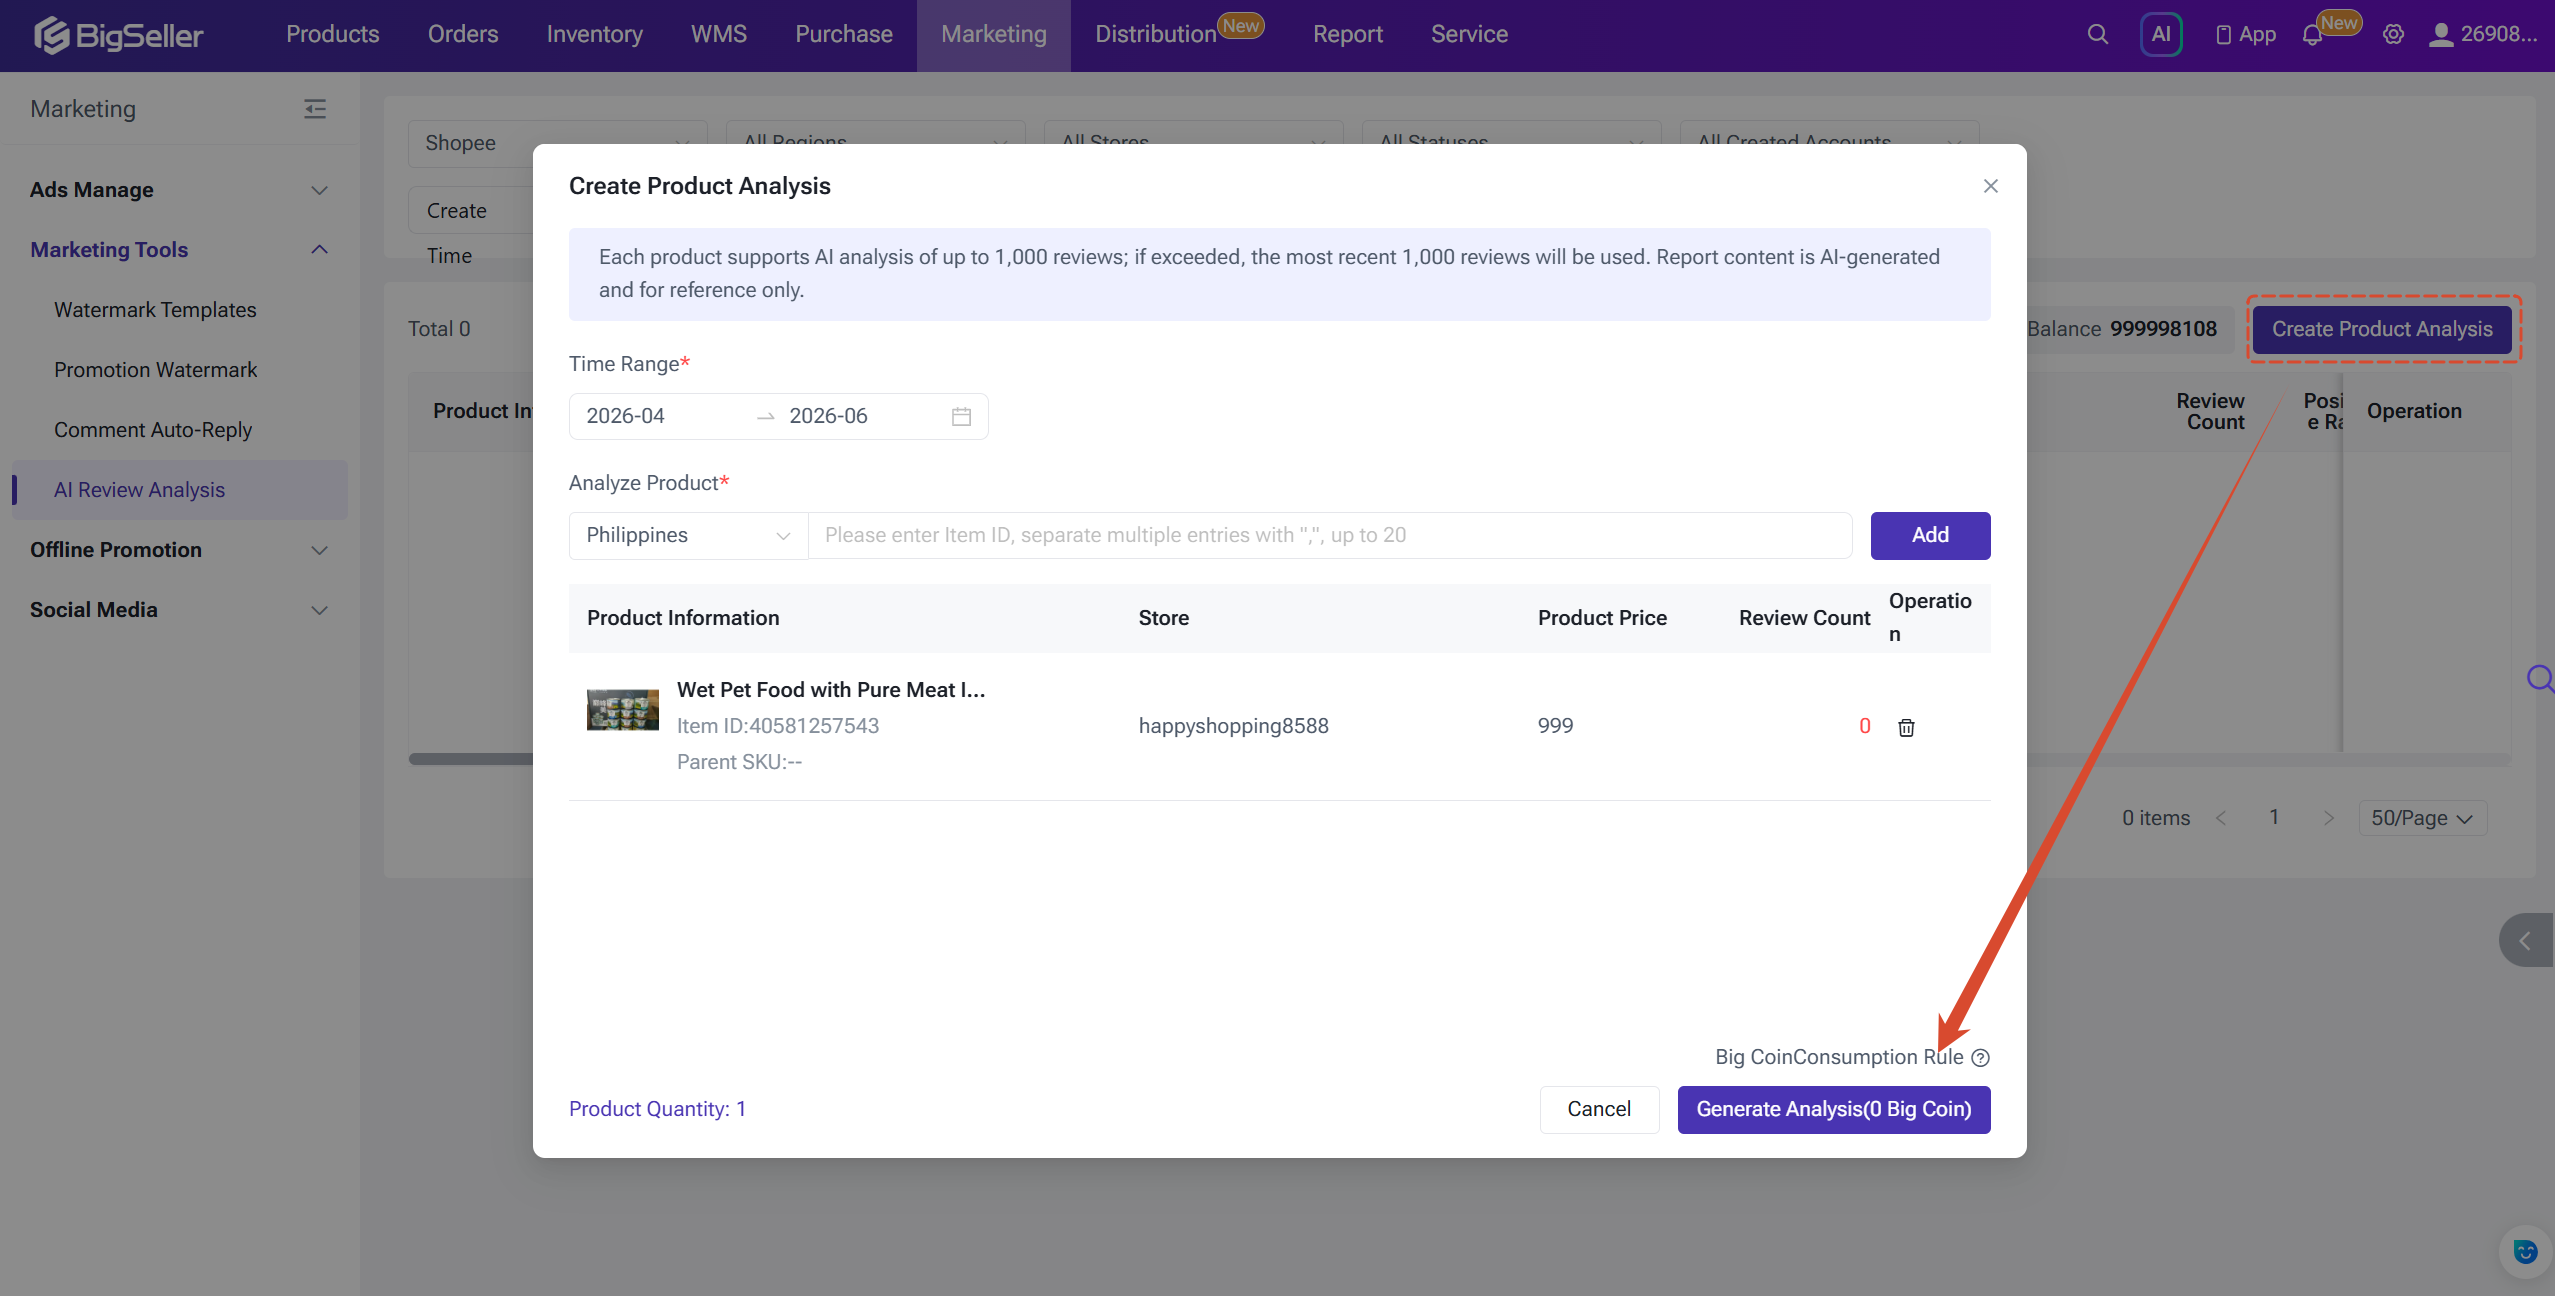Open the Orders menu

[462, 34]
